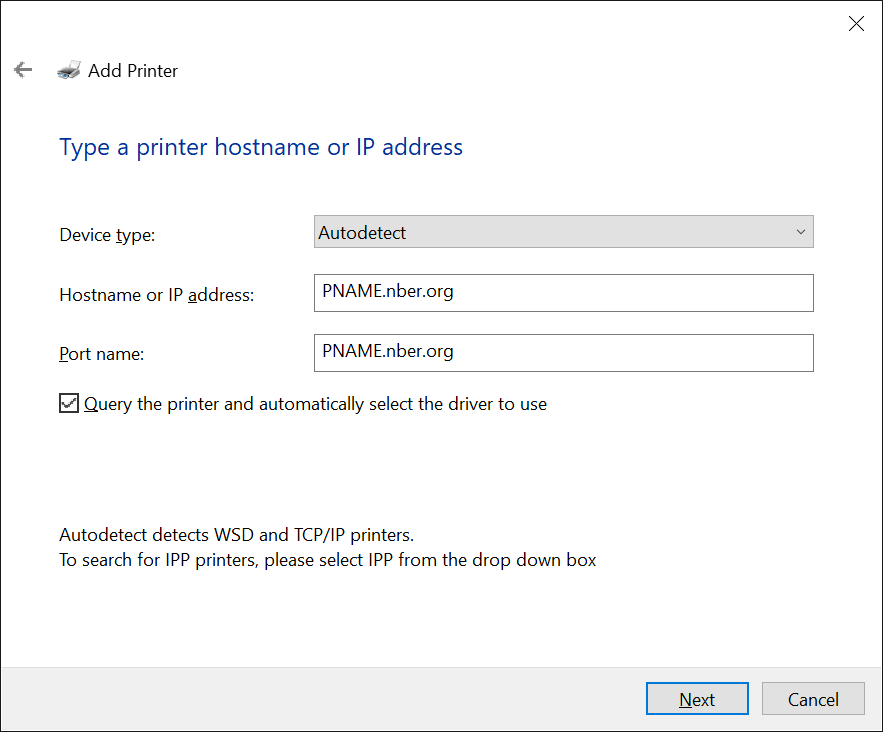This screenshot has height=732, width=883.
Task: Click the 'search for IPP printers' hint
Action: click(x=327, y=560)
